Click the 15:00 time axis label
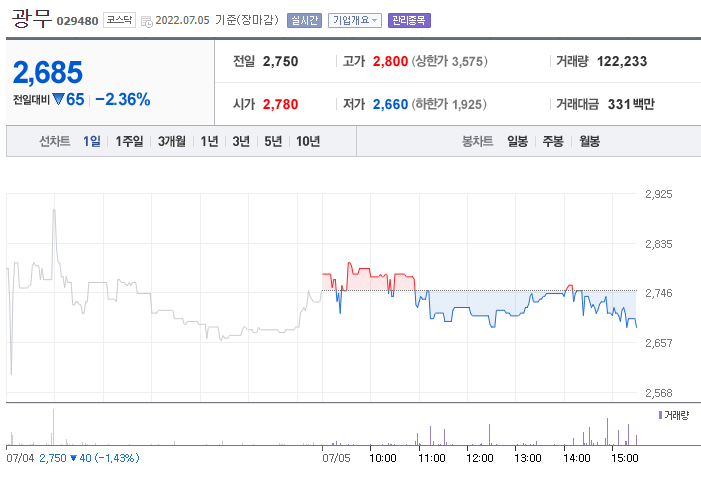701x481 pixels. tap(625, 458)
